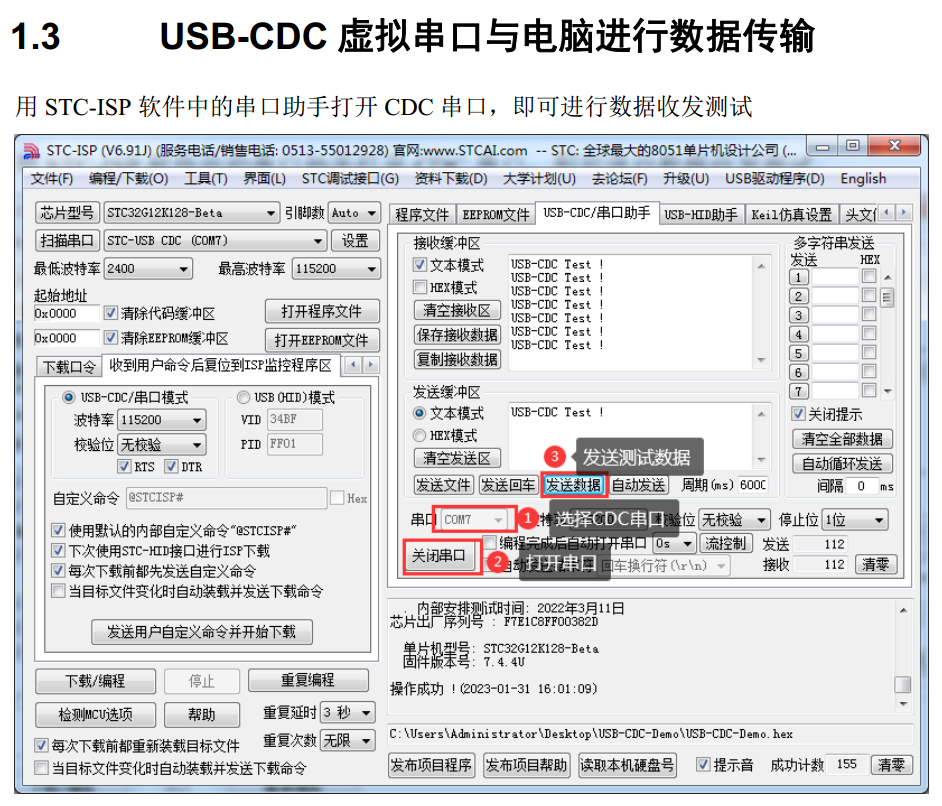This screenshot has width=942, height=806.
Task: Click the 关闭串口 button
Action: [x=439, y=556]
